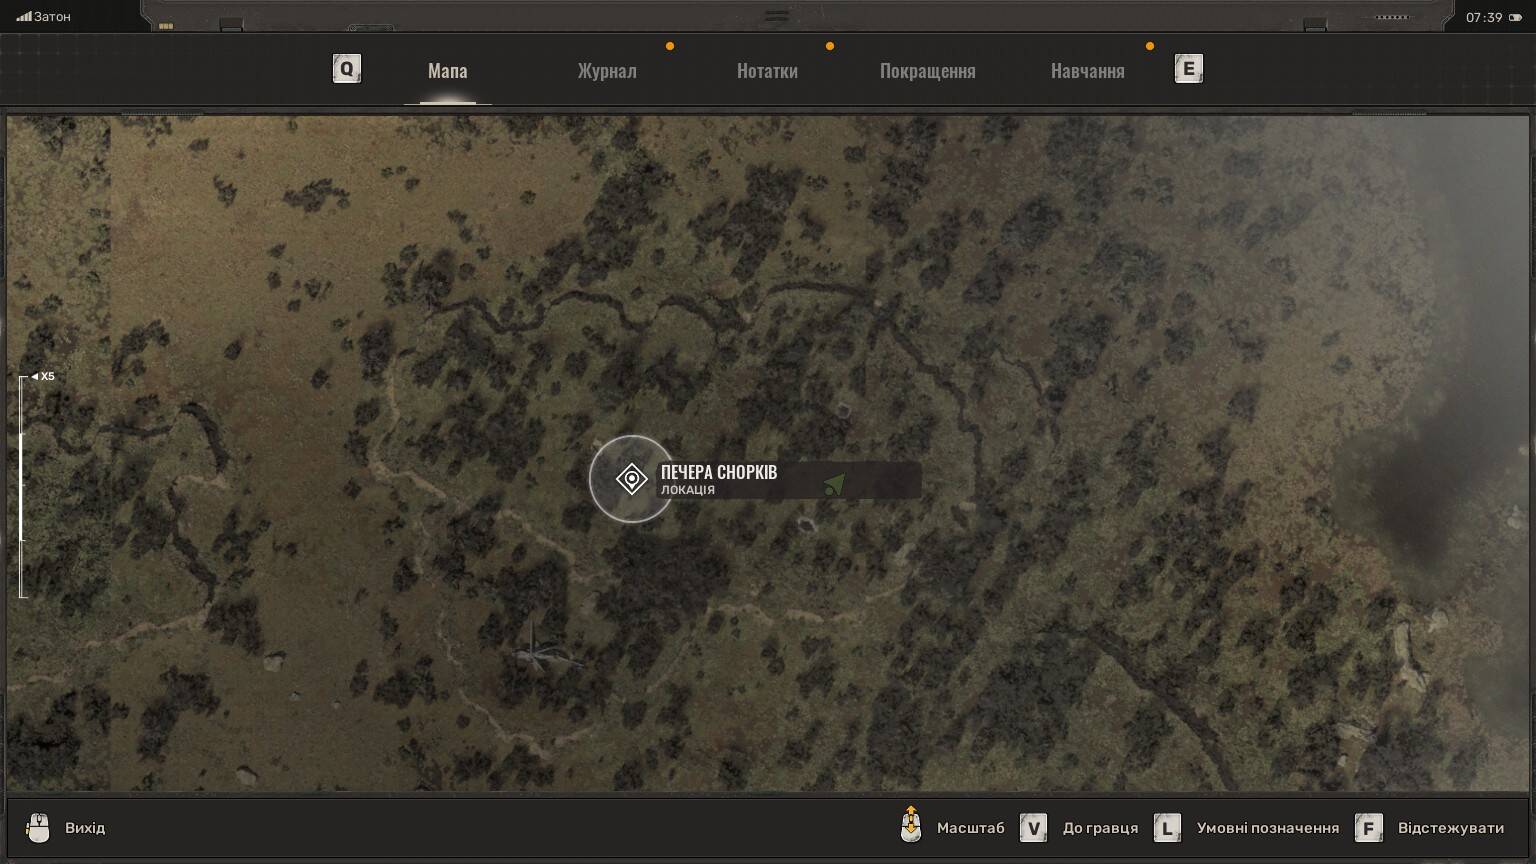1536x864 pixels.
Task: Click the helicopter wreck on map
Action: [x=545, y=650]
